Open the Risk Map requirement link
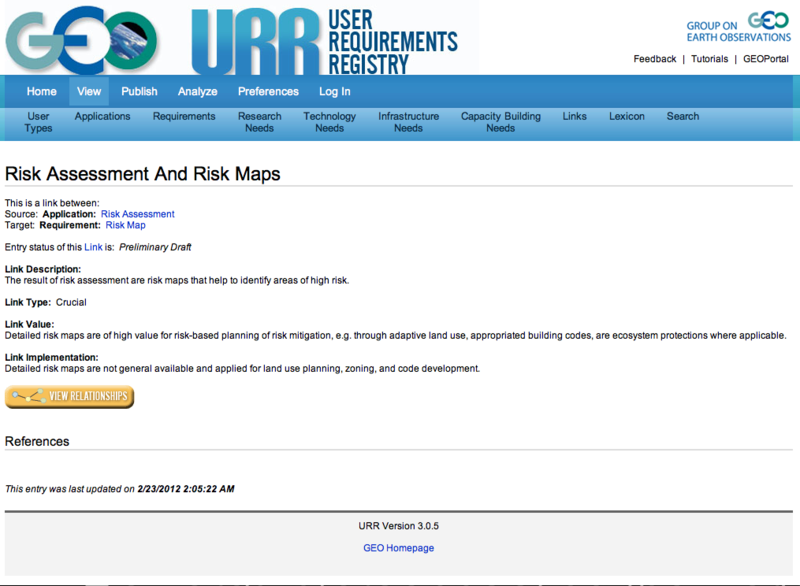800x586 pixels. pos(125,225)
